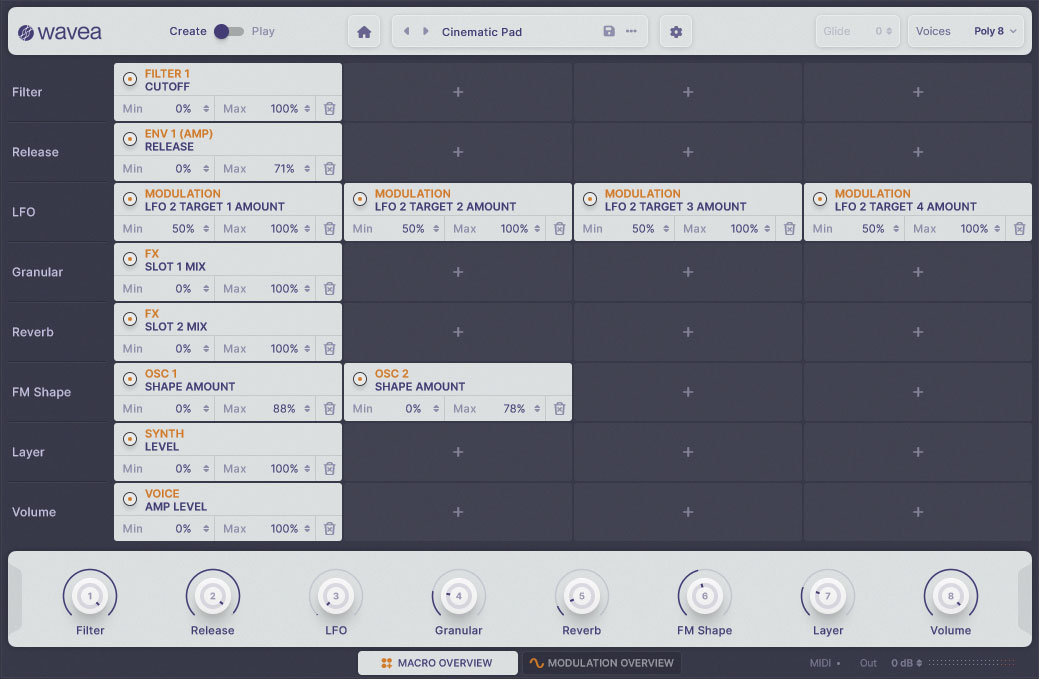Add second target to Granular row
Screen dimensions: 1039x679
[x=458, y=272]
